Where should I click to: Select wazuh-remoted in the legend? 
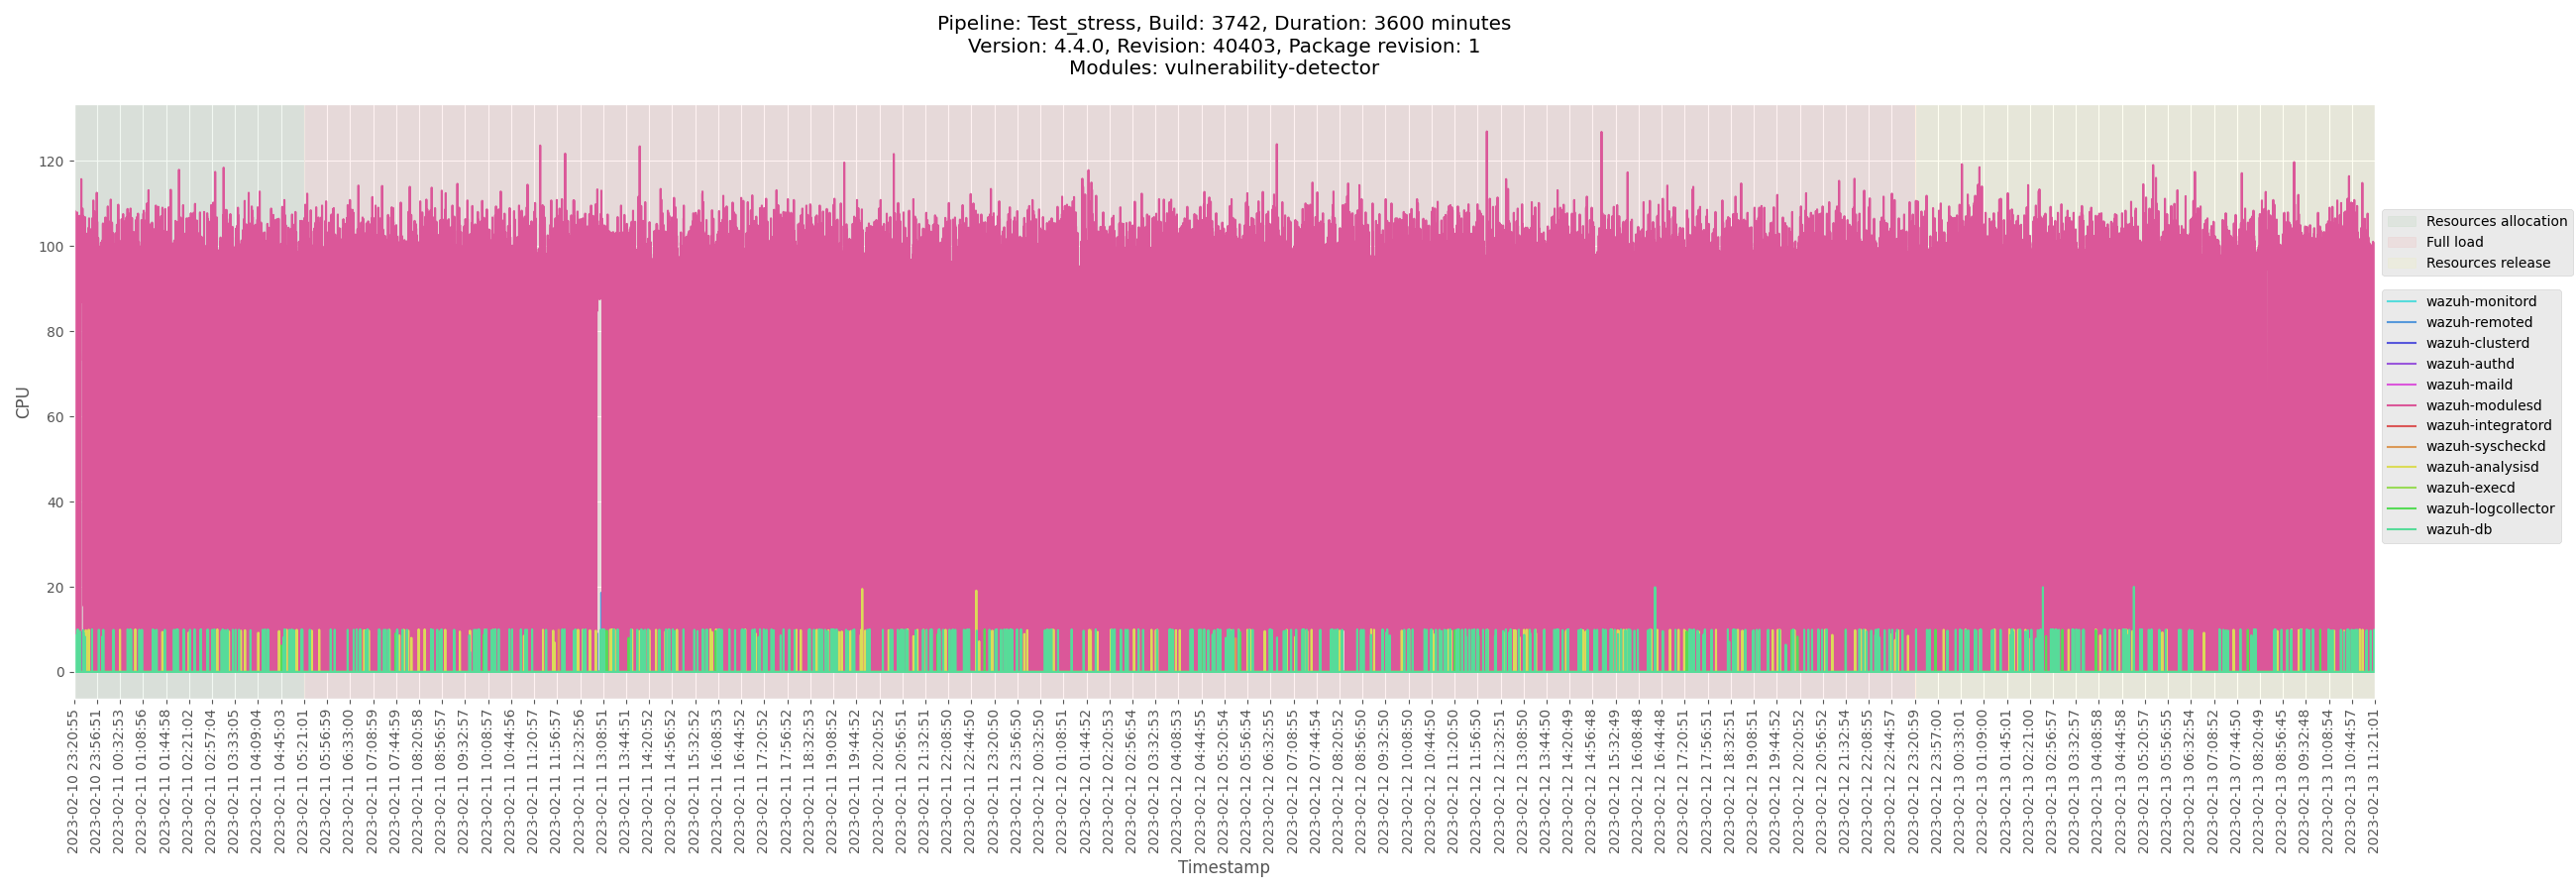[2478, 322]
